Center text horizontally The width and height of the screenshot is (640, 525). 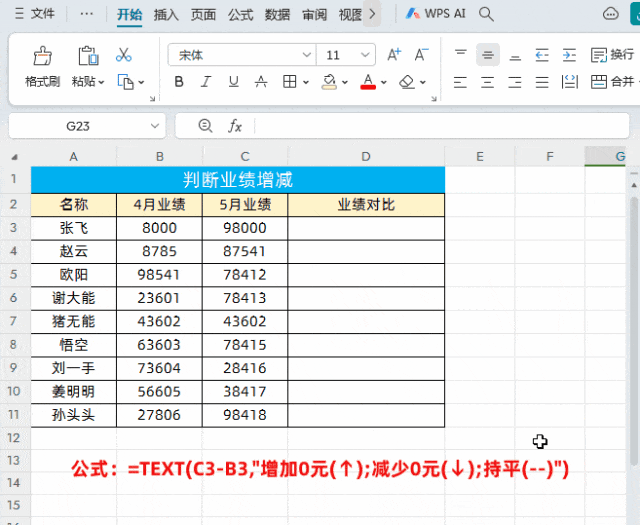pos(488,82)
